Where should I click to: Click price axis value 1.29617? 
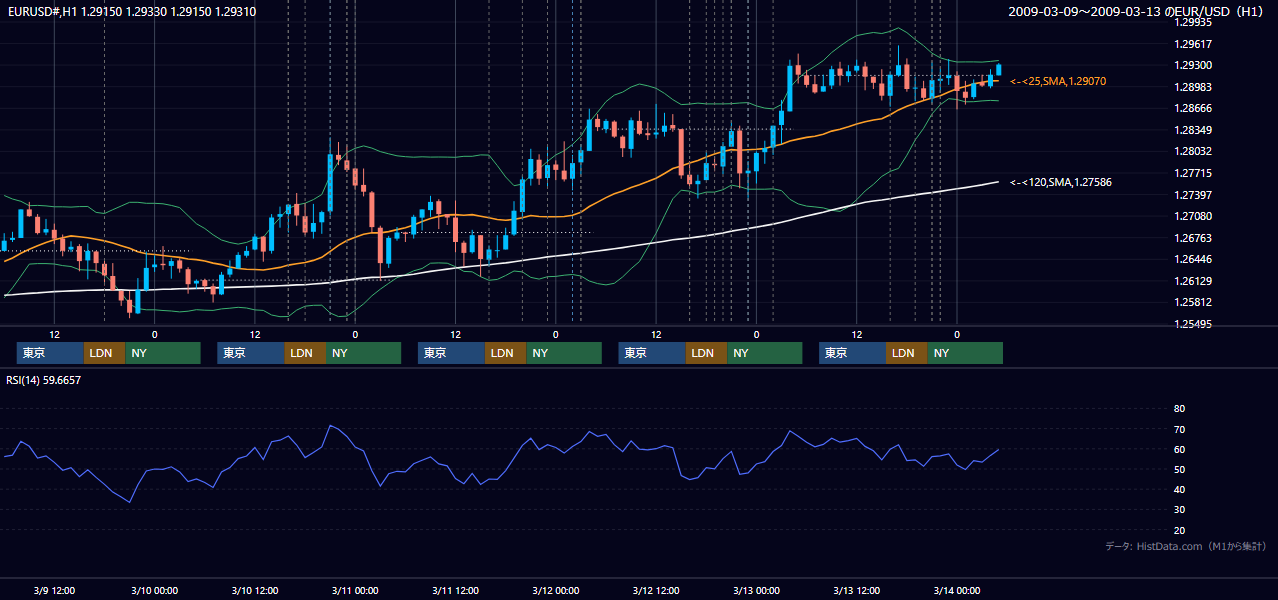pyautogui.click(x=1193, y=44)
